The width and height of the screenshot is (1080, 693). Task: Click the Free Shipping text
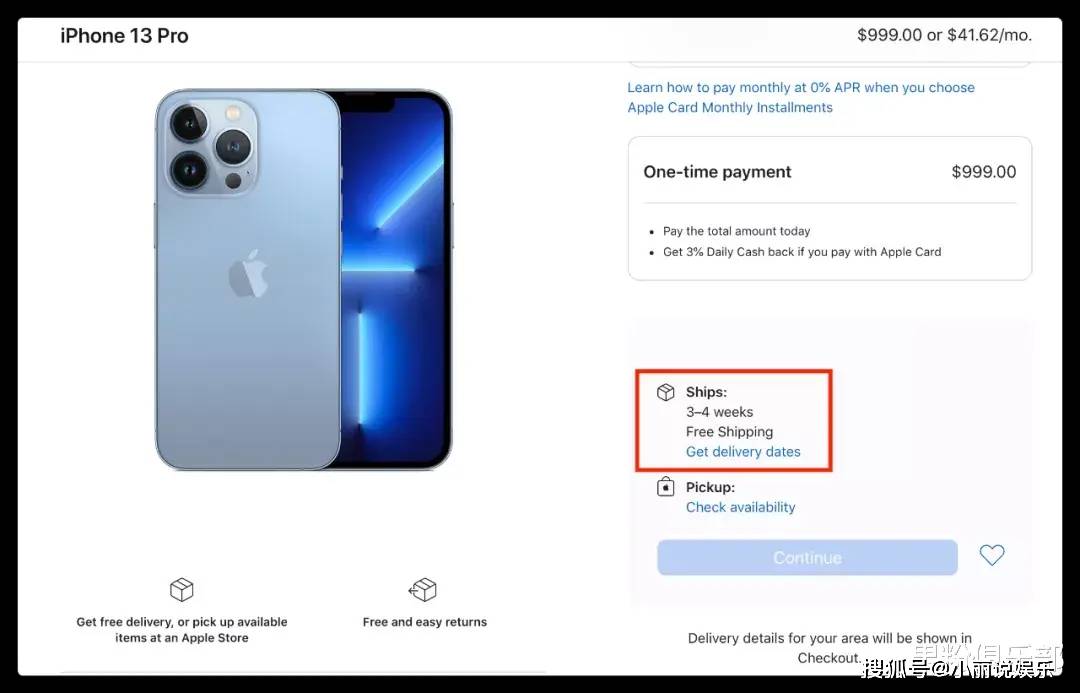729,432
